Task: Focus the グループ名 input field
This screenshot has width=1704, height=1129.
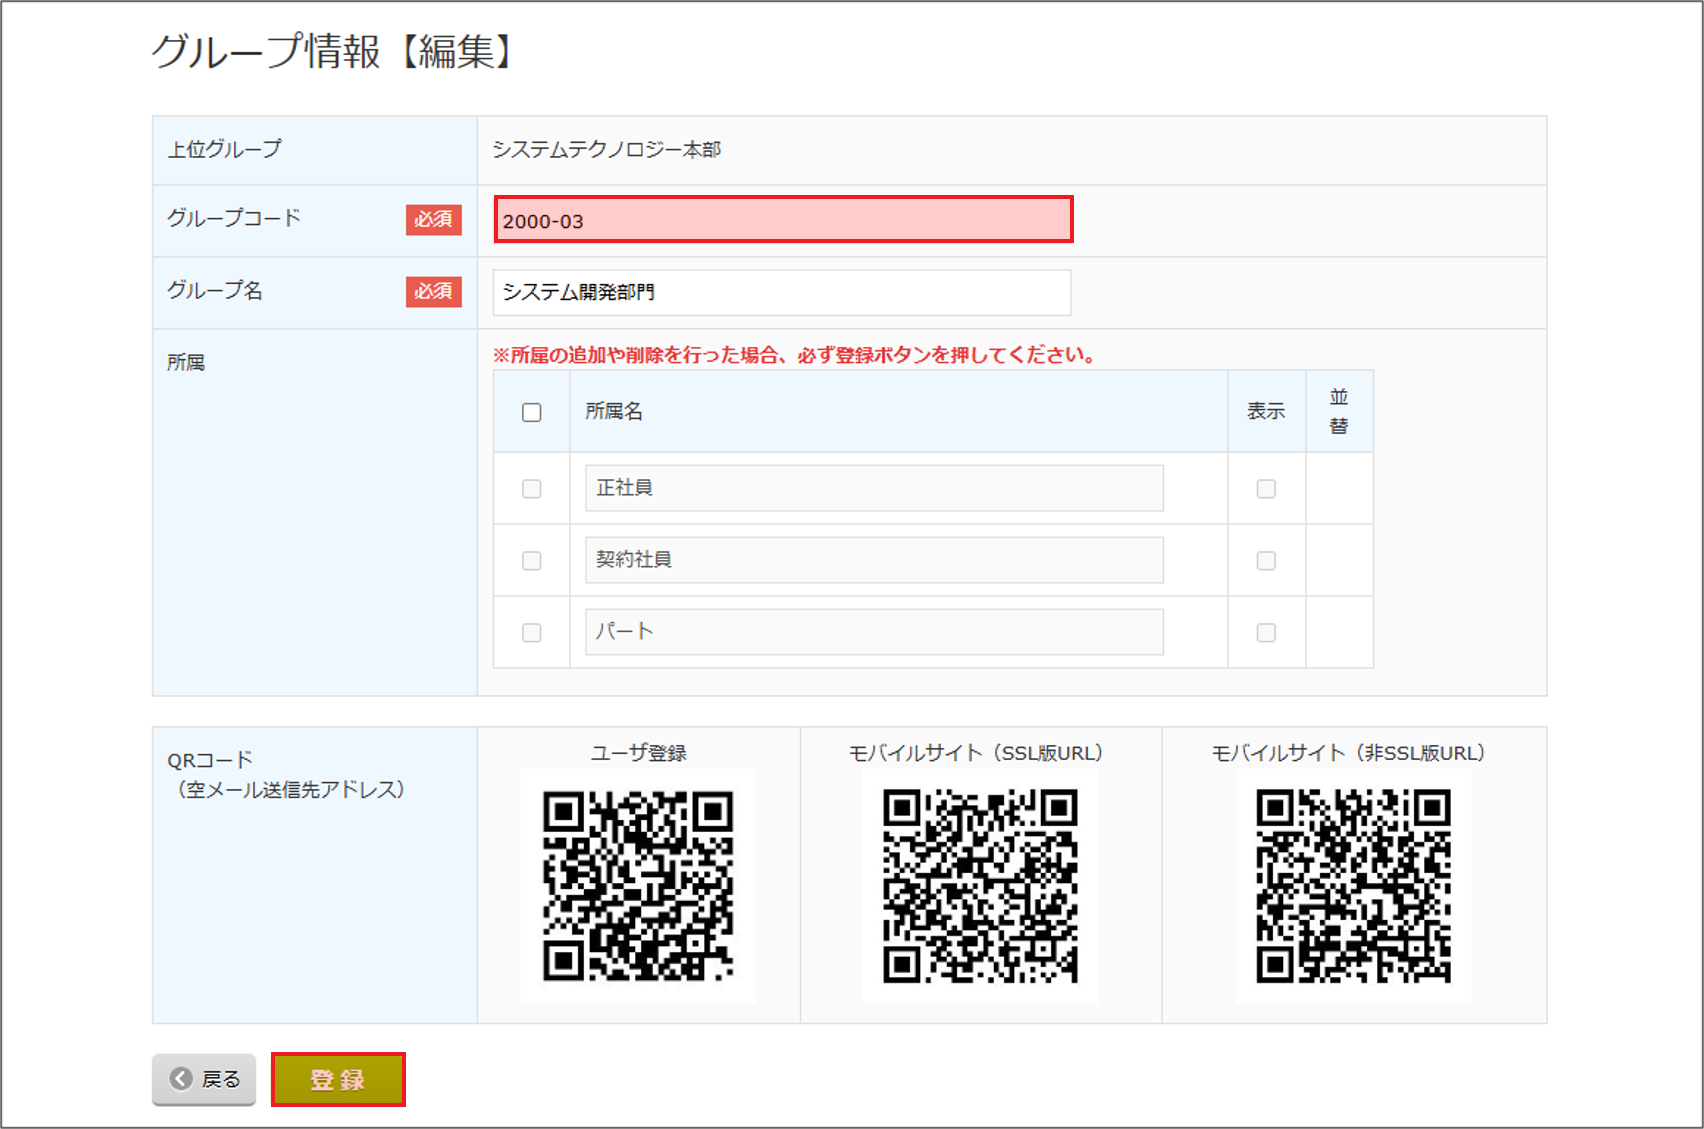Action: click(782, 292)
